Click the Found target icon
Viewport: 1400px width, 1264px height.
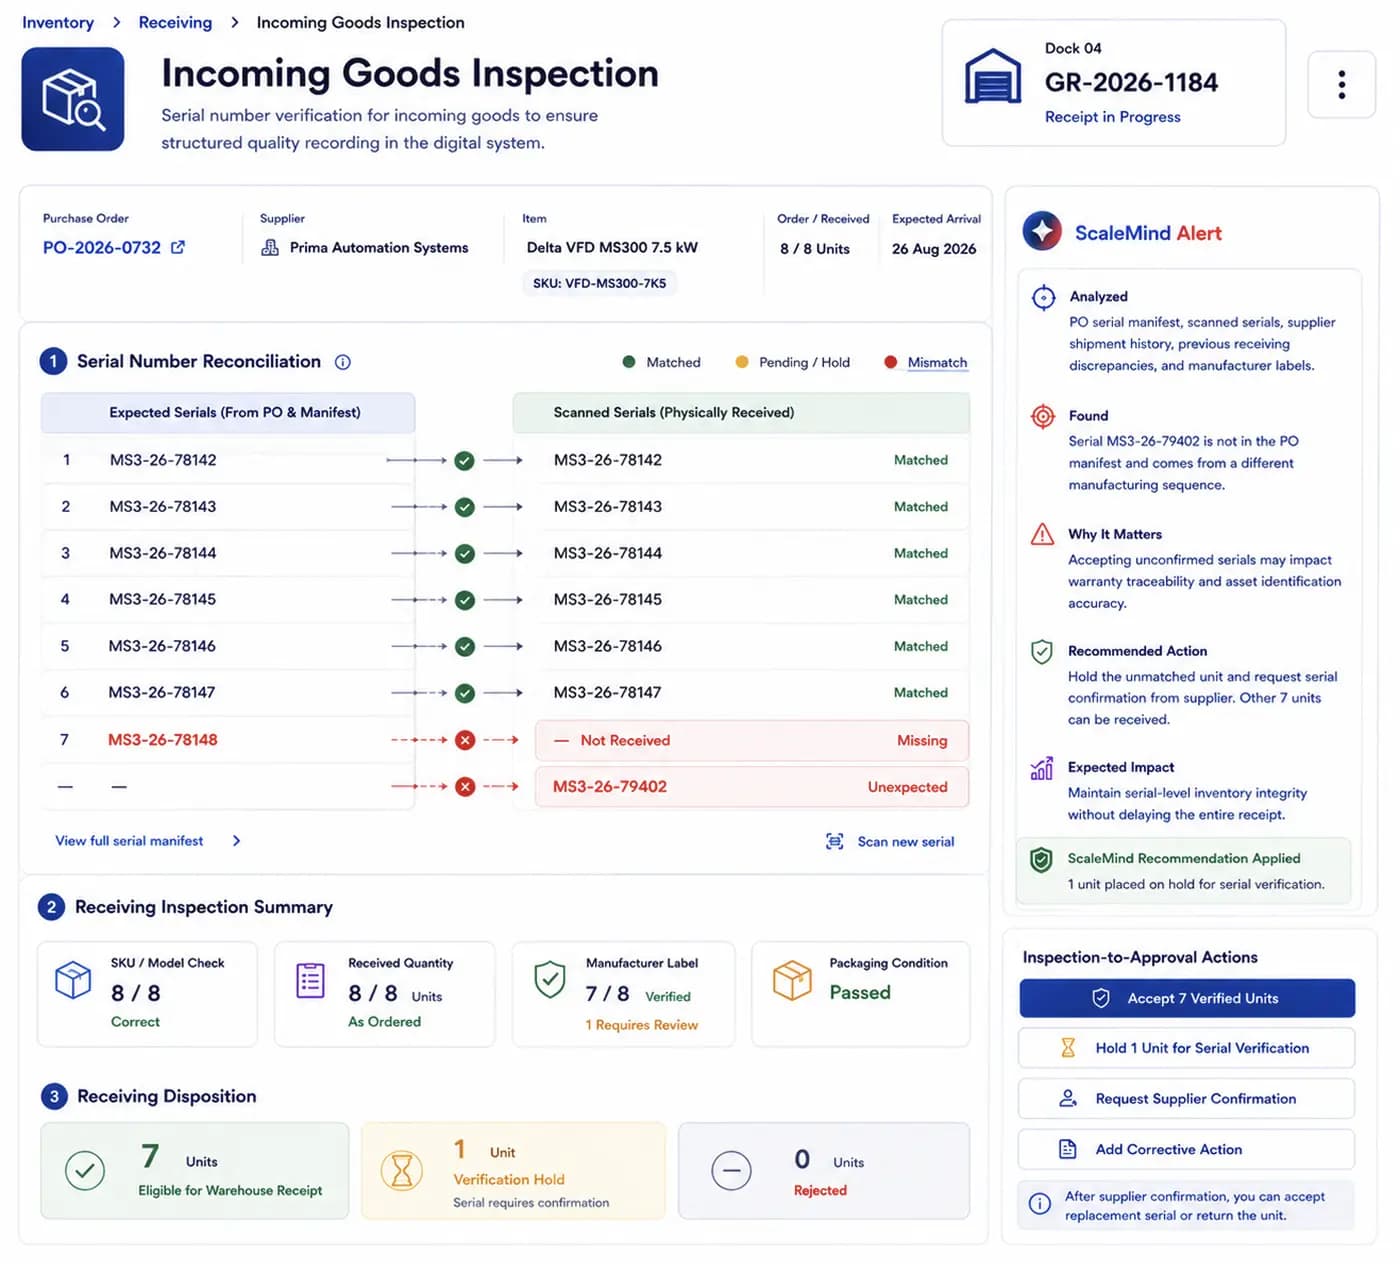pyautogui.click(x=1043, y=416)
